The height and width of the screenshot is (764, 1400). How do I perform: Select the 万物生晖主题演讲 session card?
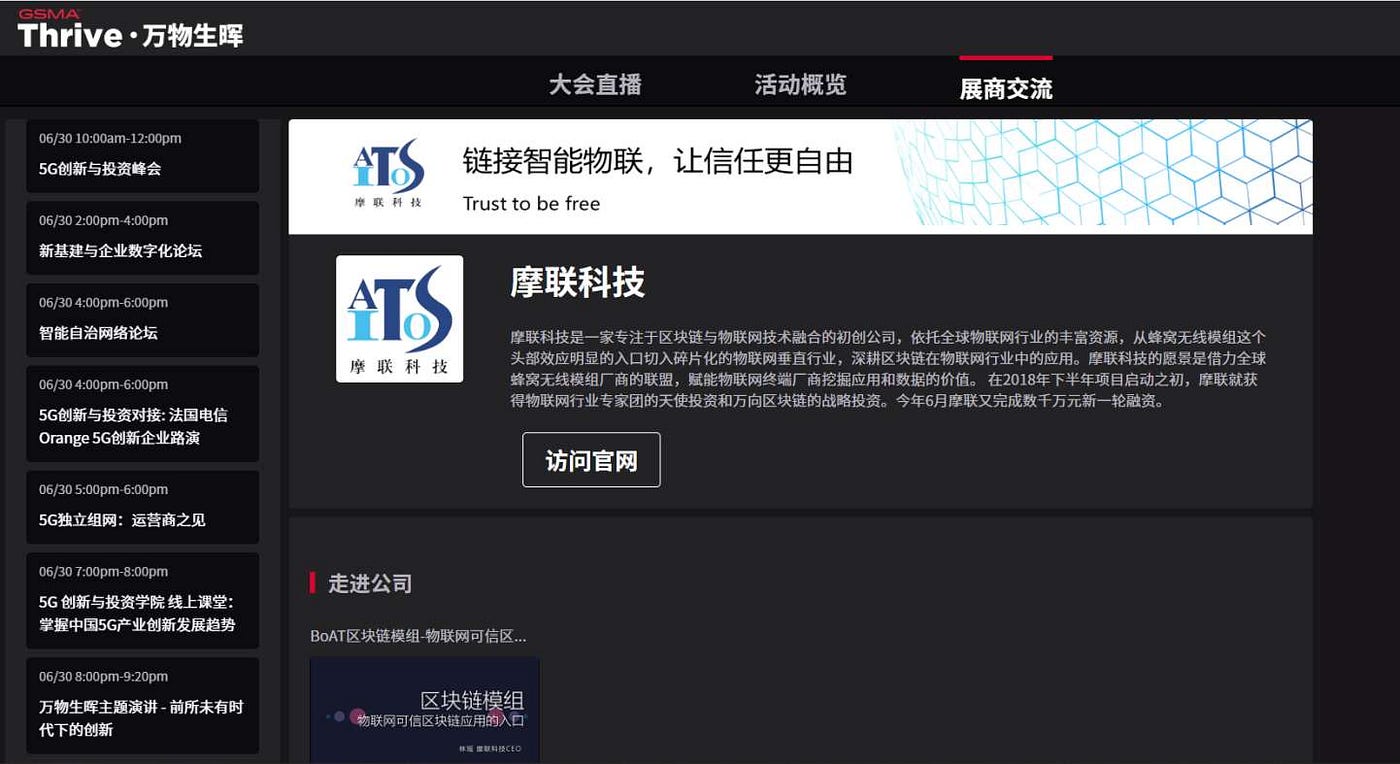pyautogui.click(x=142, y=705)
